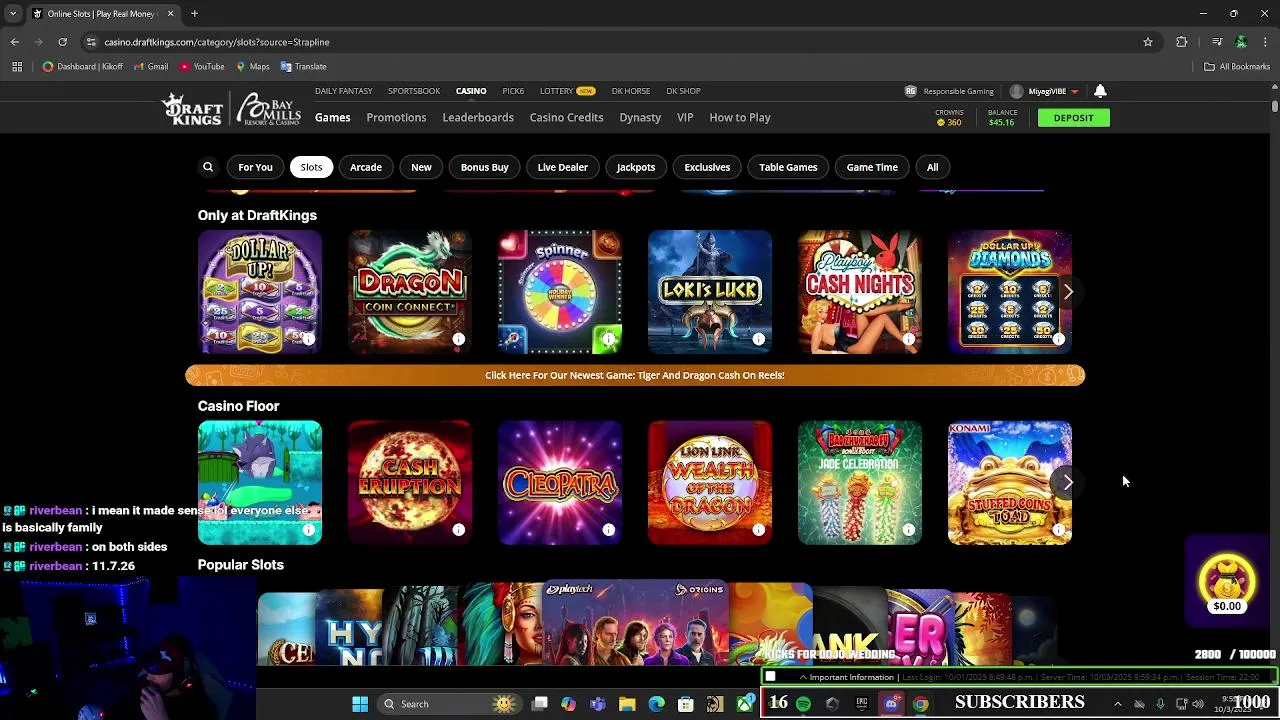Open the Loki's Luck game thumbnail
Screen dimensions: 1280x720
pos(710,292)
